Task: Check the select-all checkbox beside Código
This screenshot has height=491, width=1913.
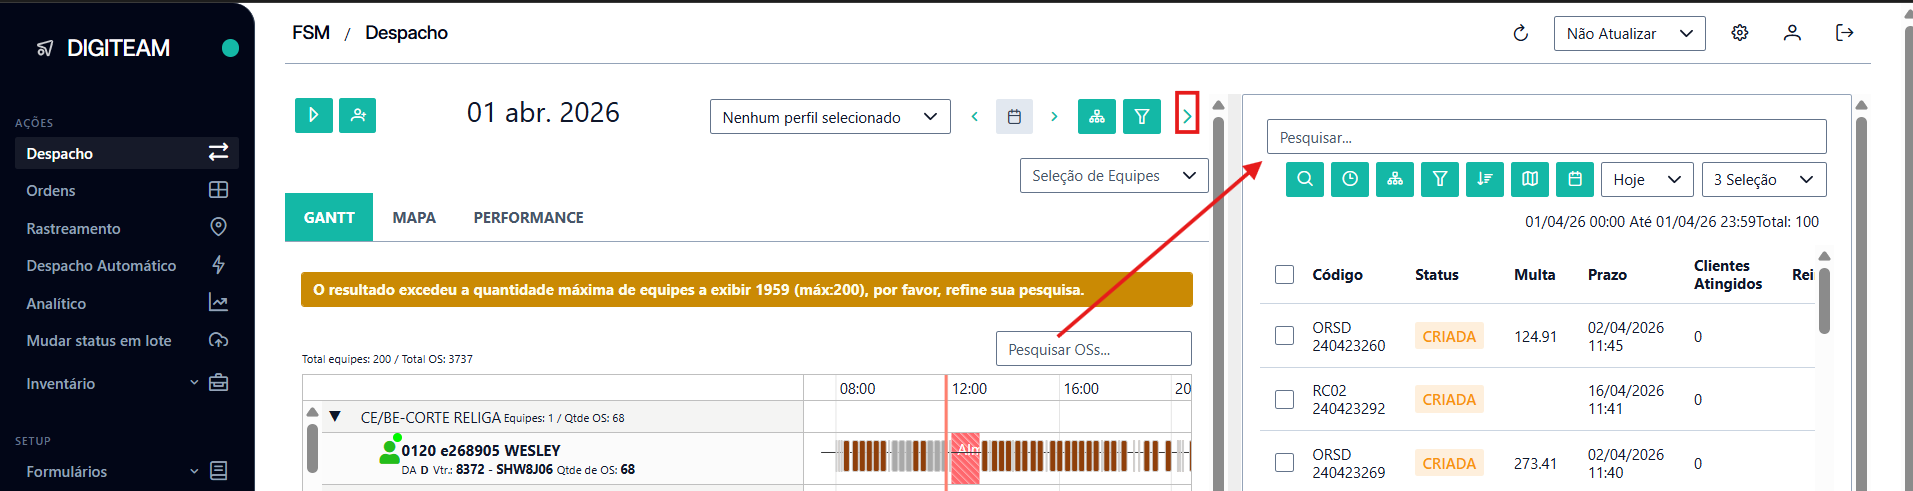Action: coord(1285,275)
